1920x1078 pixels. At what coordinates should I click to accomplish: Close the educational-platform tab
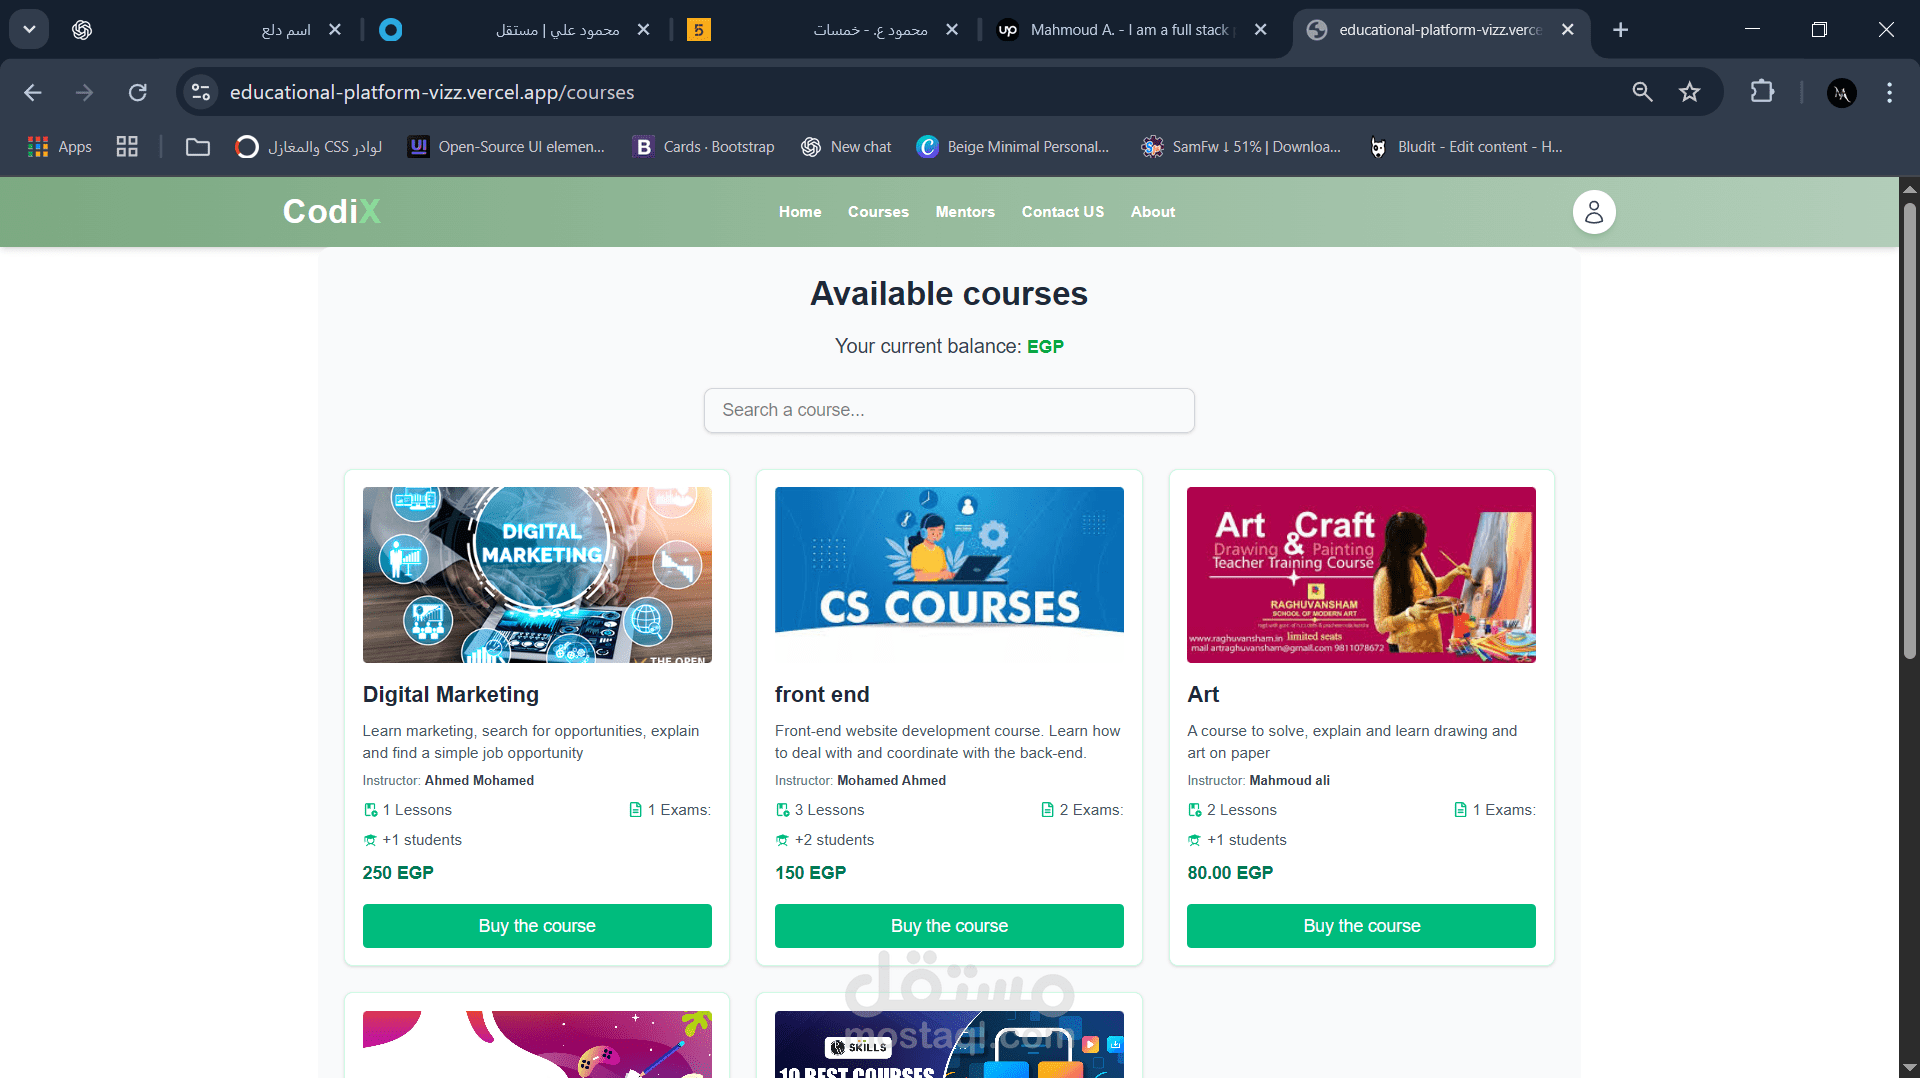pyautogui.click(x=1568, y=30)
